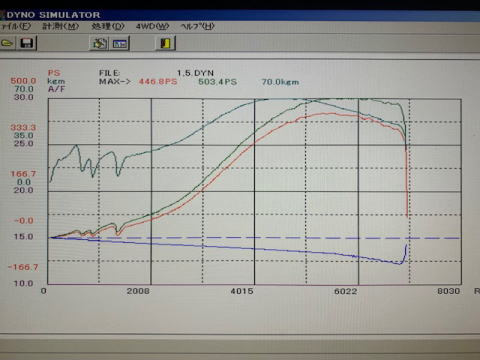Click the kgm torque legend label
Image resolution: width=480 pixels, height=360 pixels.
point(56,81)
